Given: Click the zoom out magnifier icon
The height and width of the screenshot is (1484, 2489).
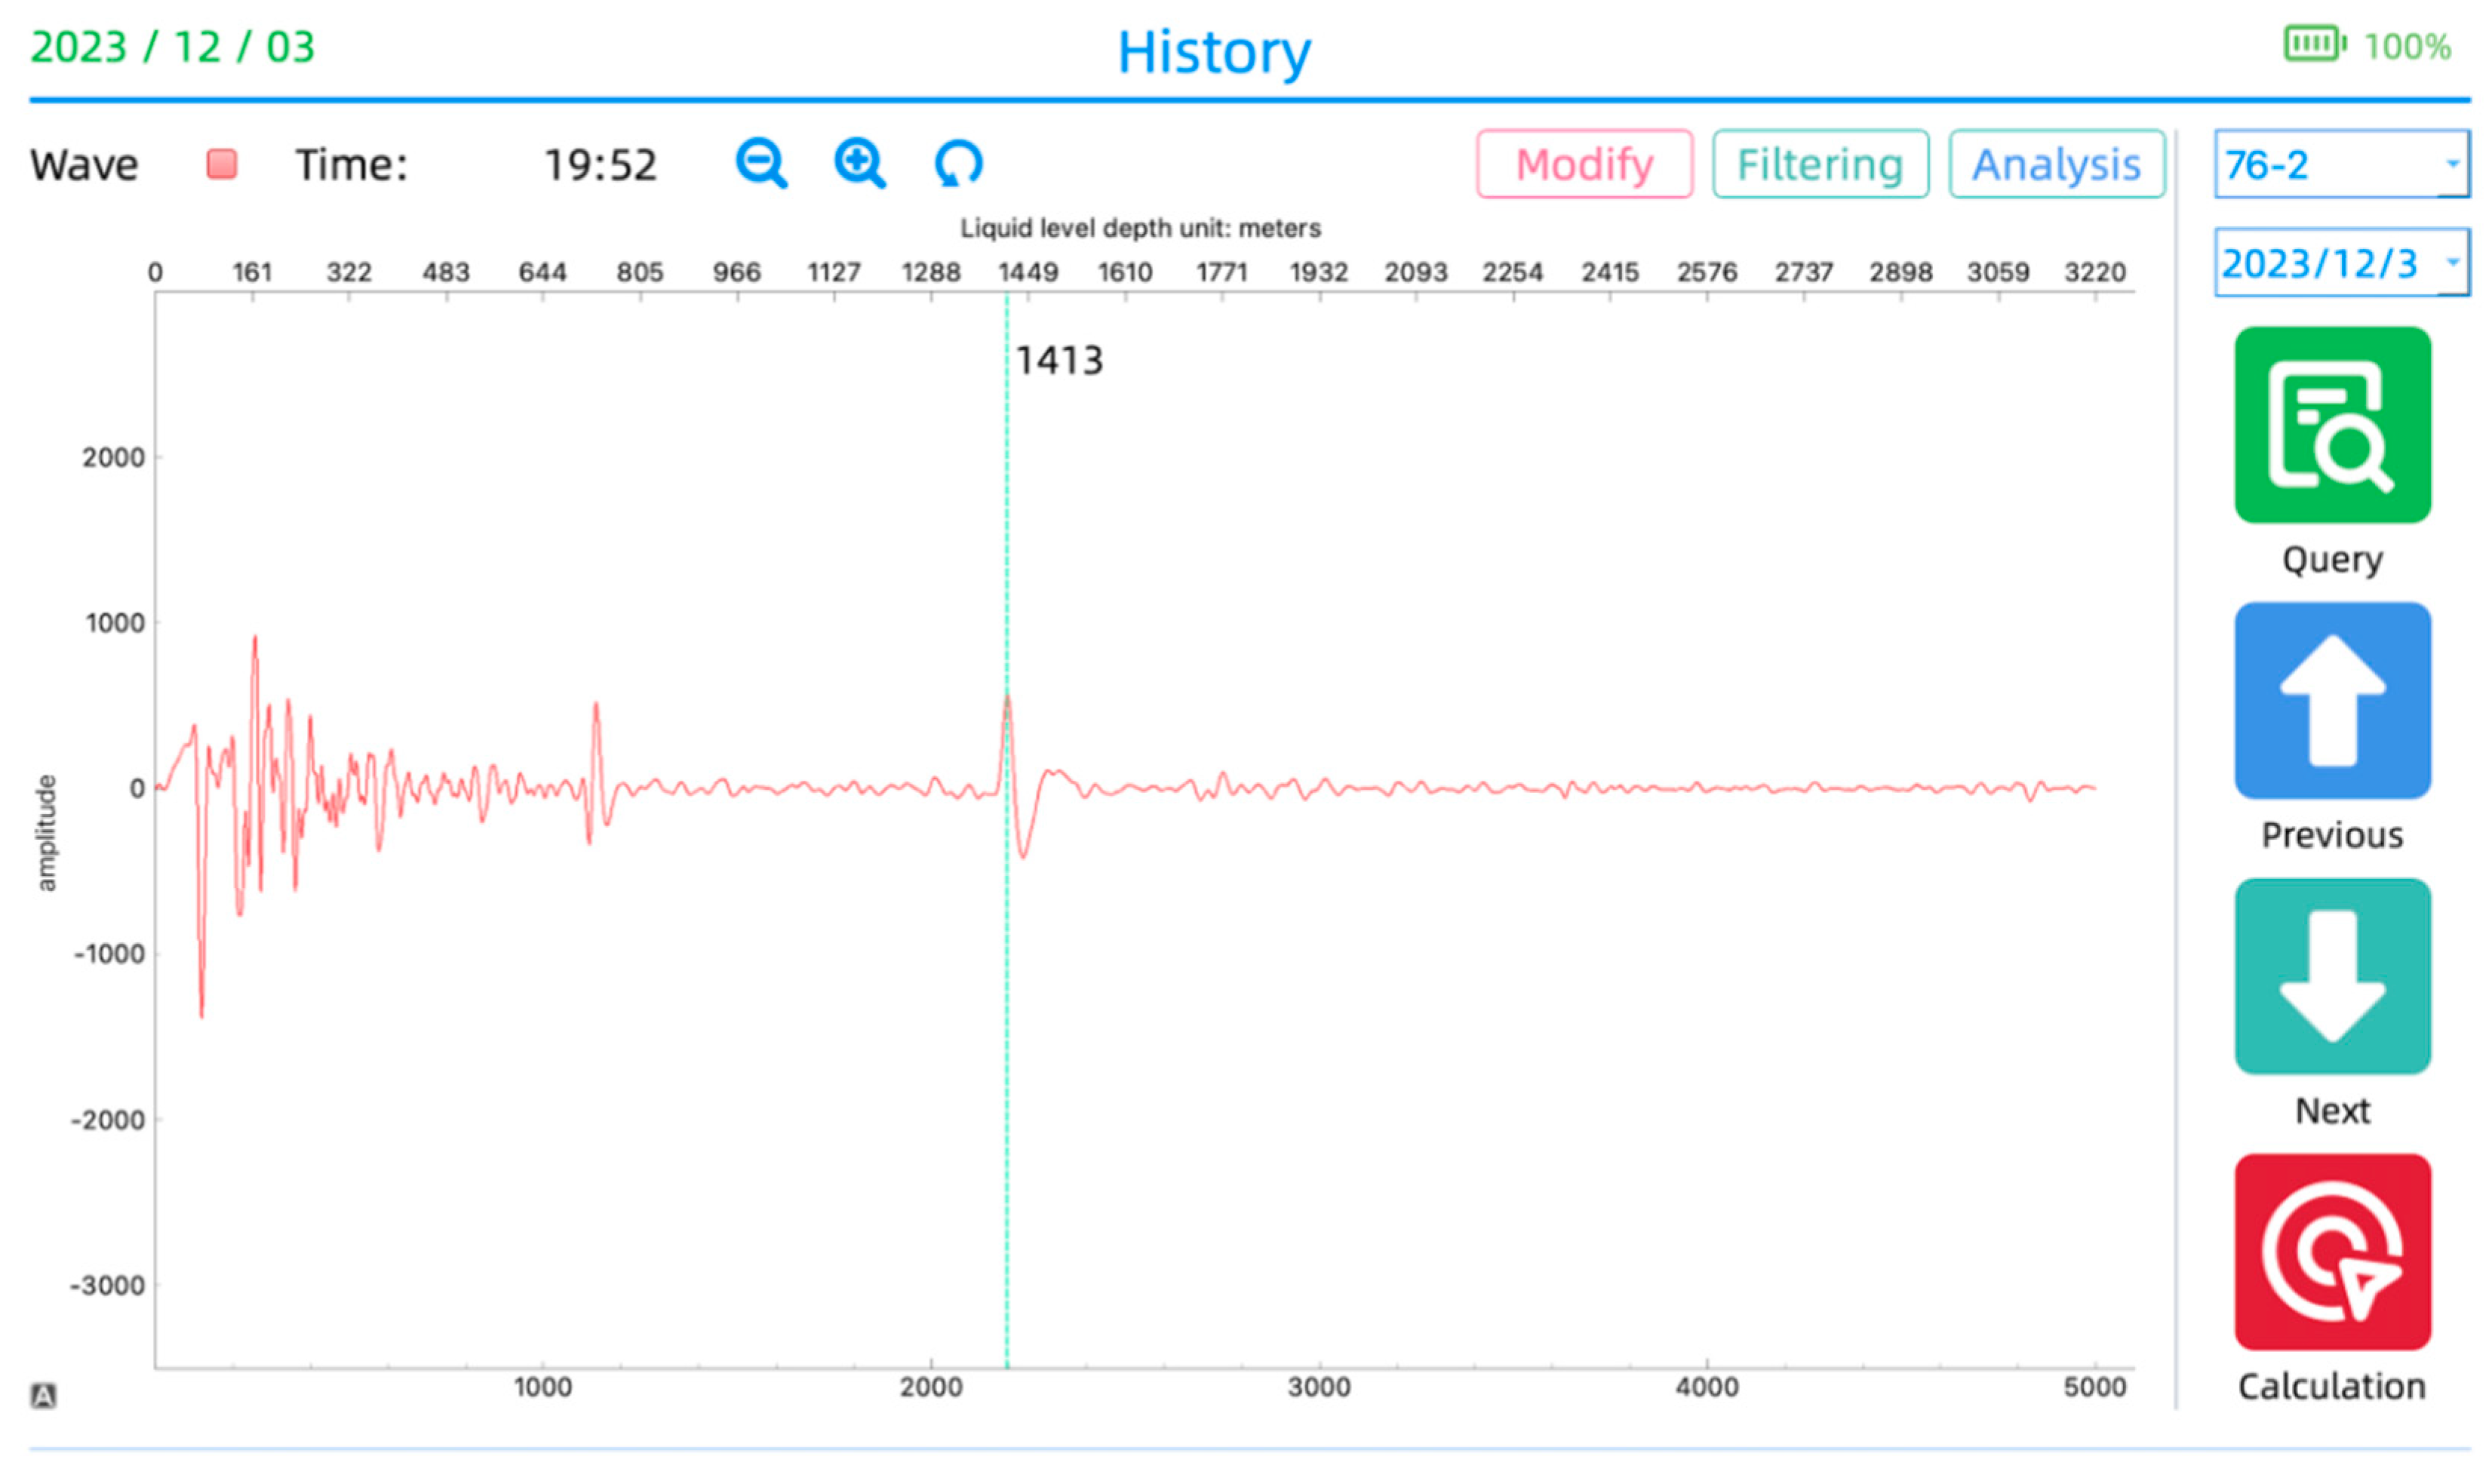Looking at the screenshot, I should (761, 164).
